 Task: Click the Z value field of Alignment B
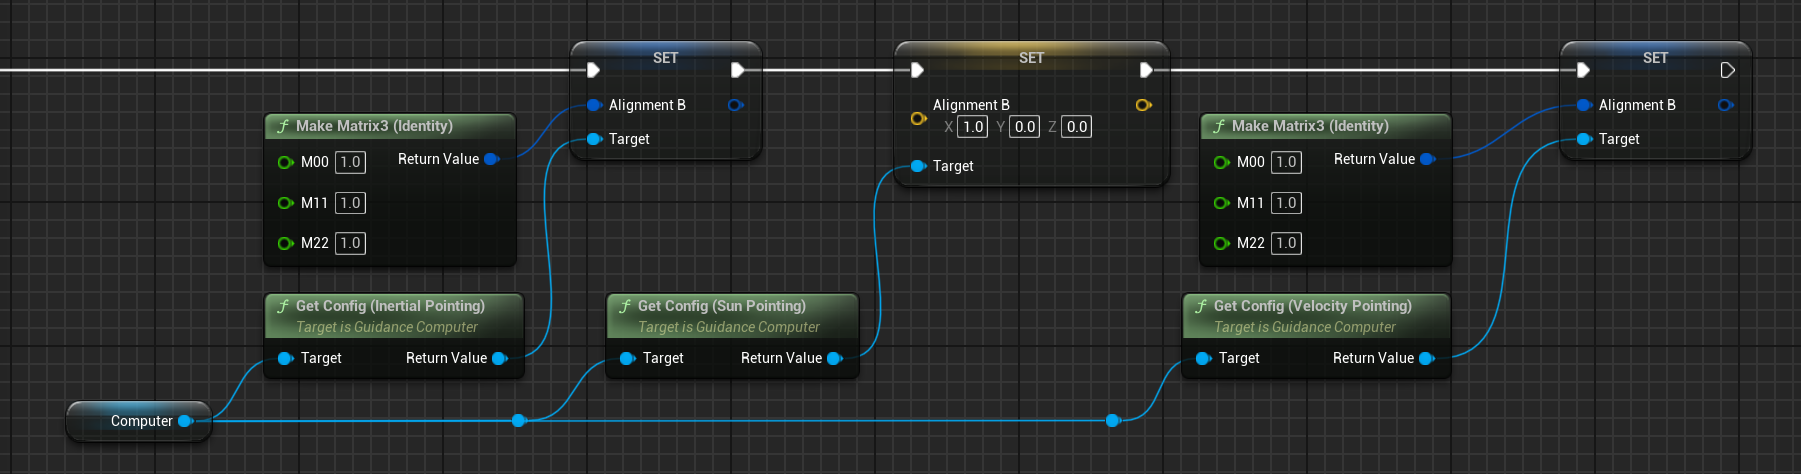click(x=1076, y=127)
